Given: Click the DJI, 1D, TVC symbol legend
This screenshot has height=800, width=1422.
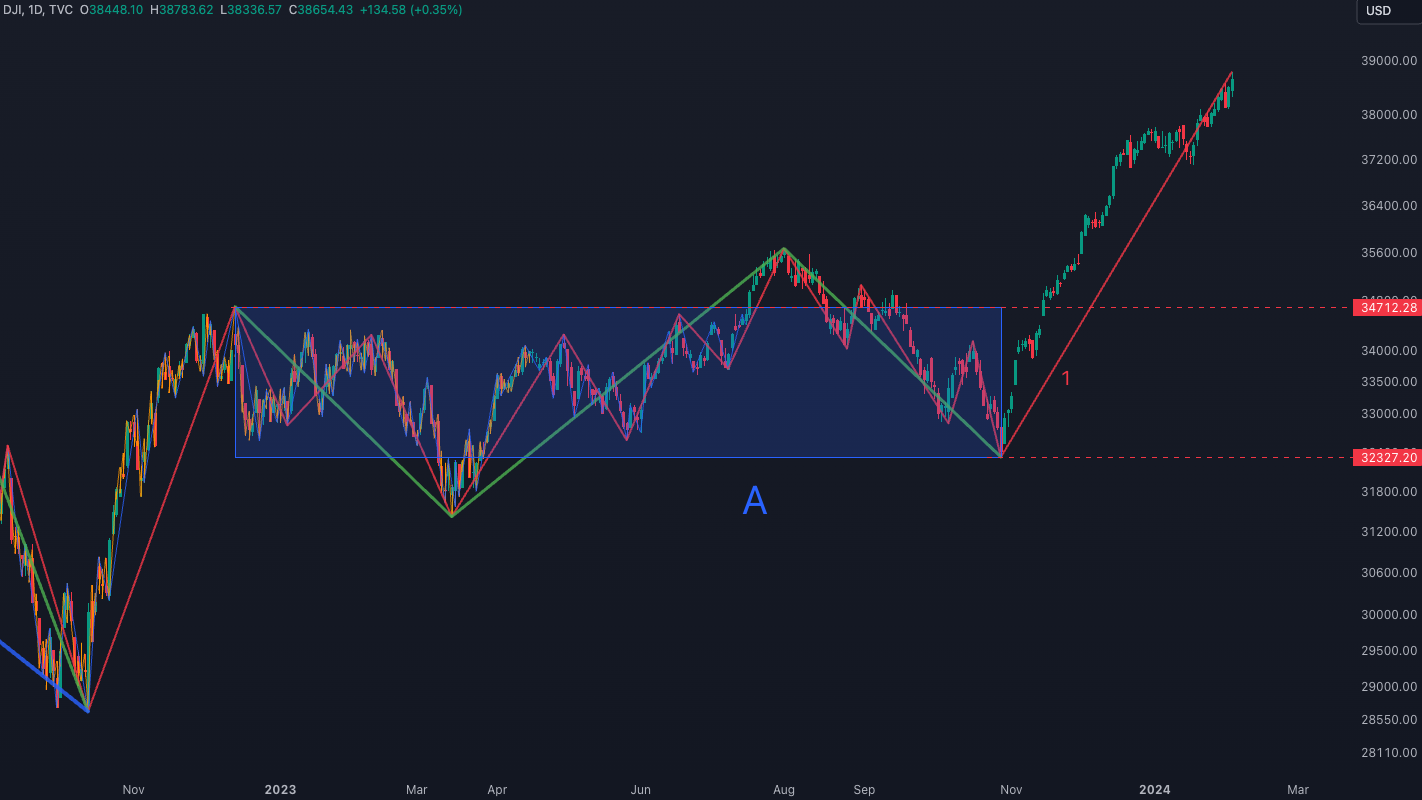Looking at the screenshot, I should coord(36,10).
